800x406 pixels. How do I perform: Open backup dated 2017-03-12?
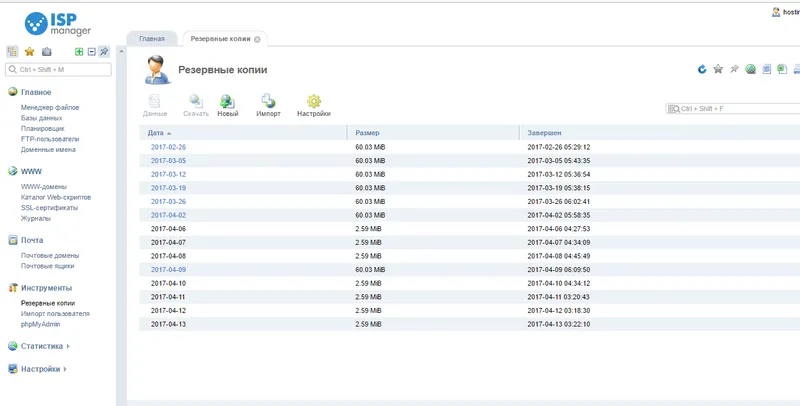point(168,174)
